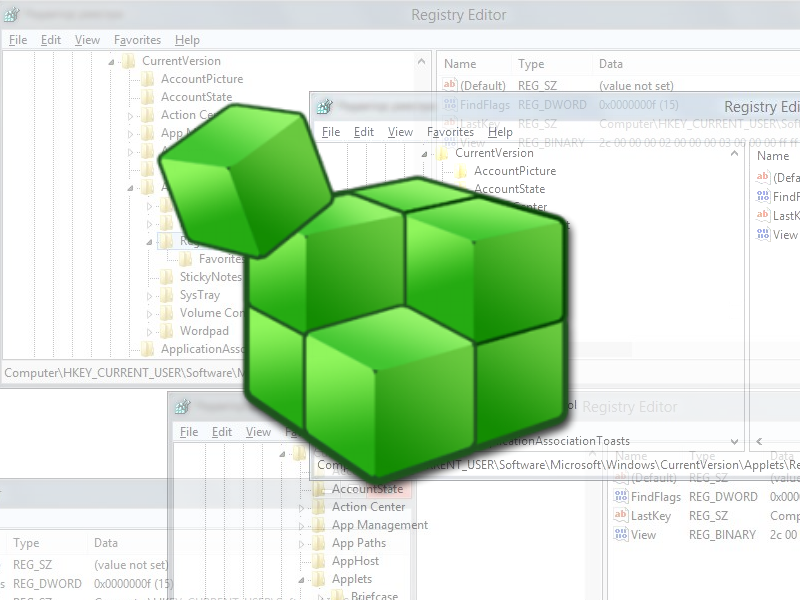Click the SysTray folder icon in the top-left window
Image resolution: width=800 pixels, height=600 pixels.
pos(166,295)
